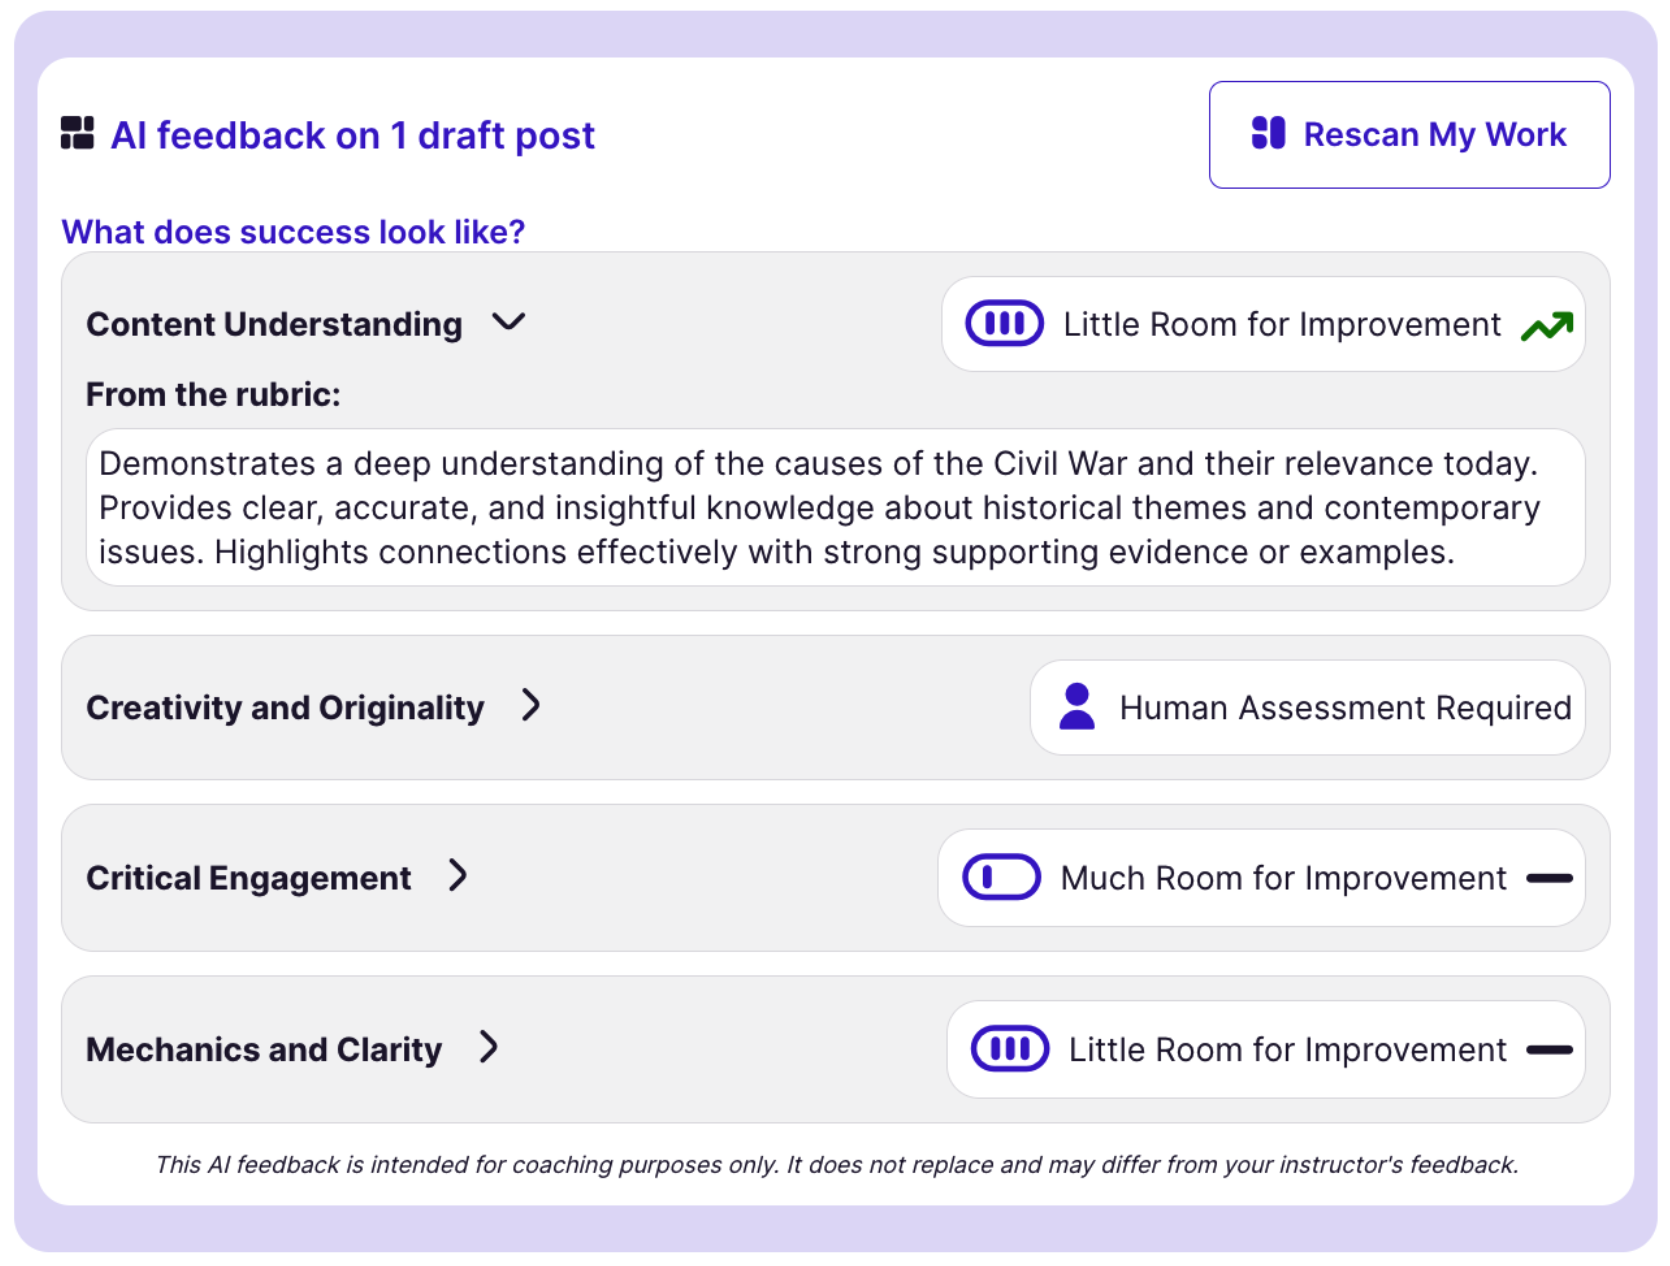
Task: Click the Much Room for Improvement badge
Action: point(1261,878)
